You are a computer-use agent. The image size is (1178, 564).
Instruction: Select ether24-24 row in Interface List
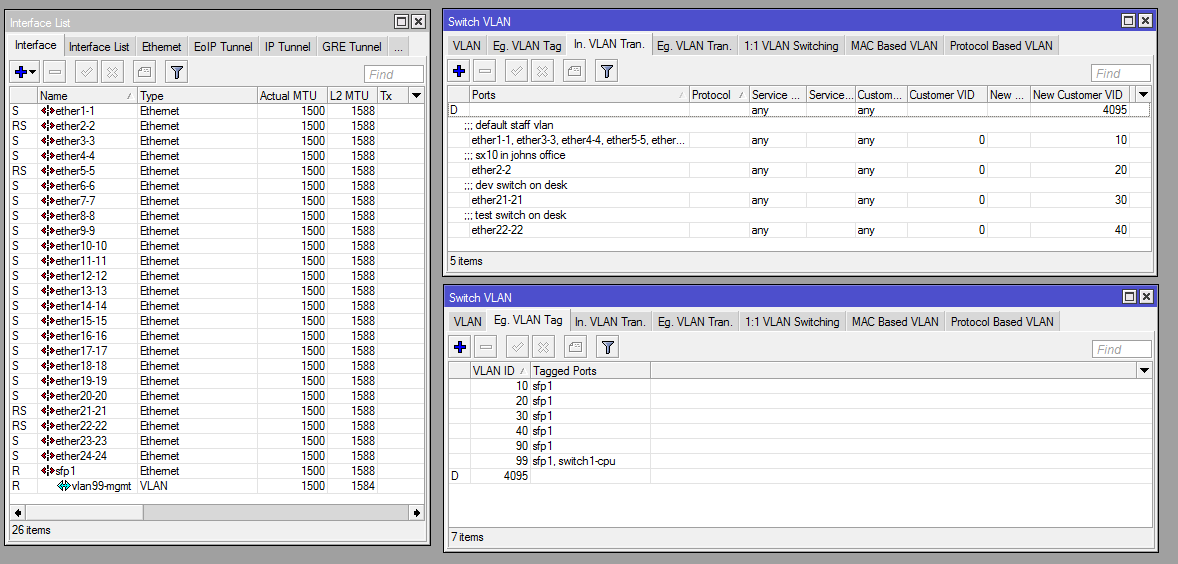[x=217, y=456]
